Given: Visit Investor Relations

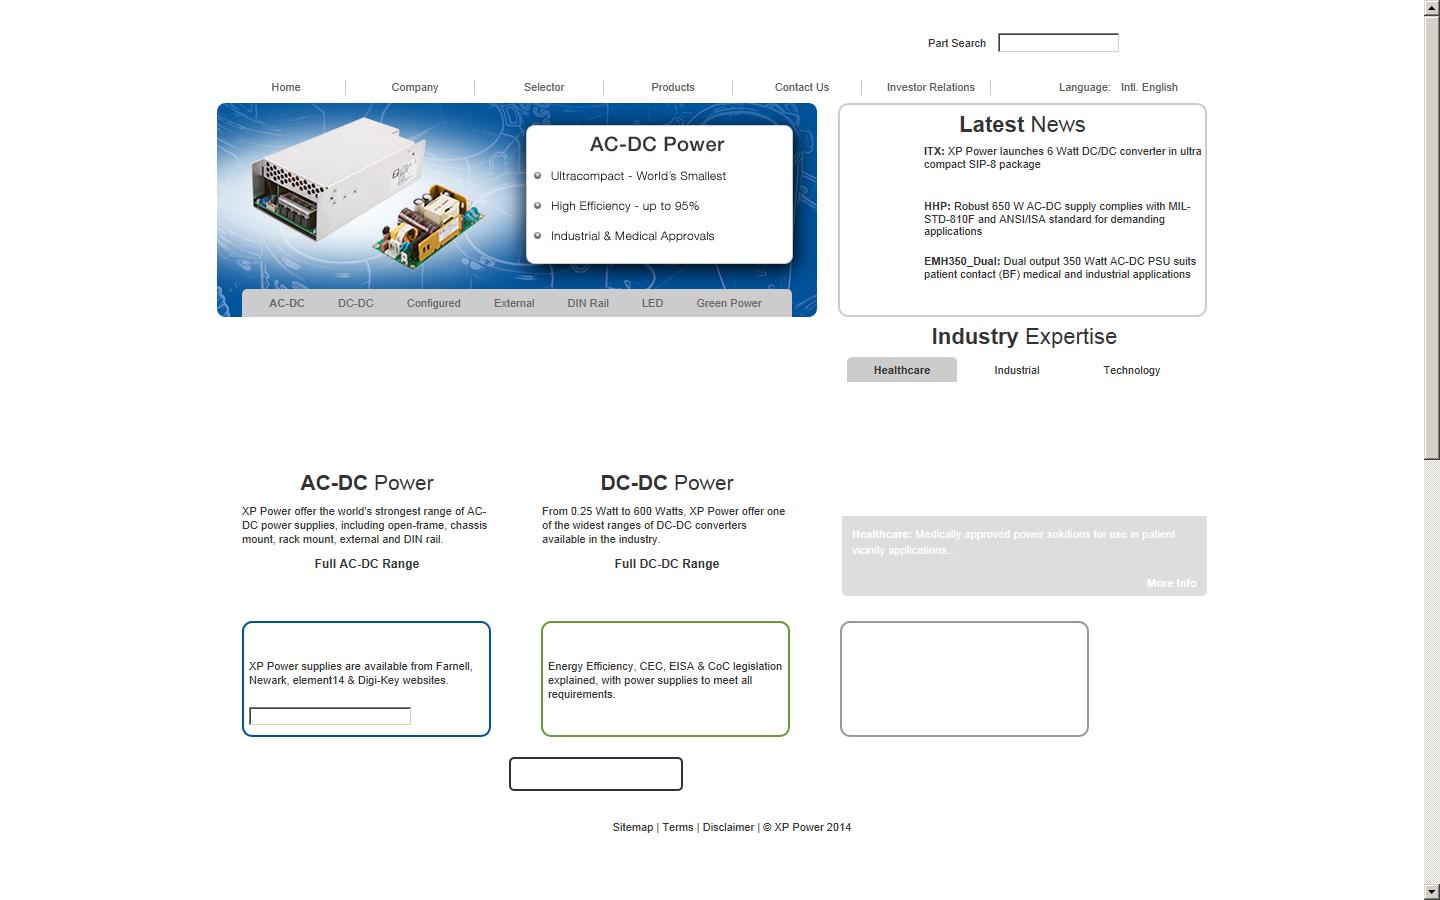Looking at the screenshot, I should (929, 87).
